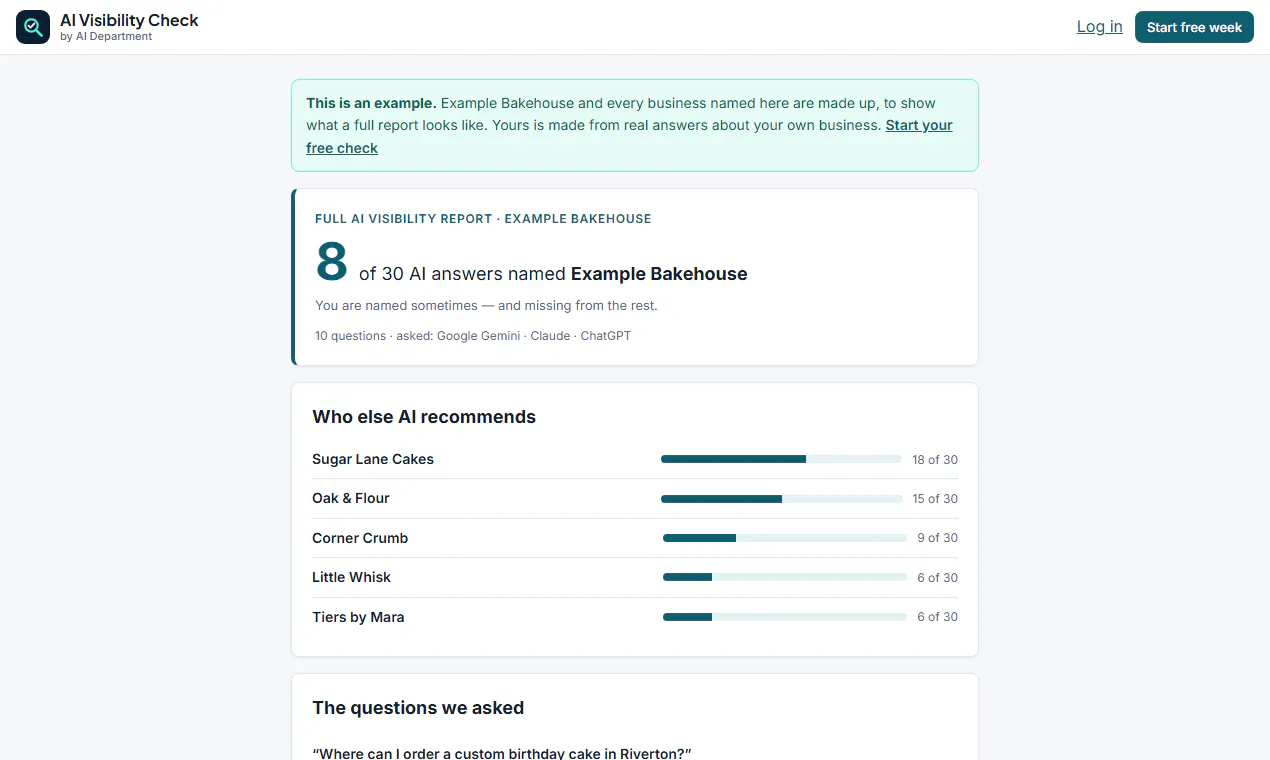Click the 'This is an example.' bold text
This screenshot has height=760, width=1270.
click(x=371, y=103)
